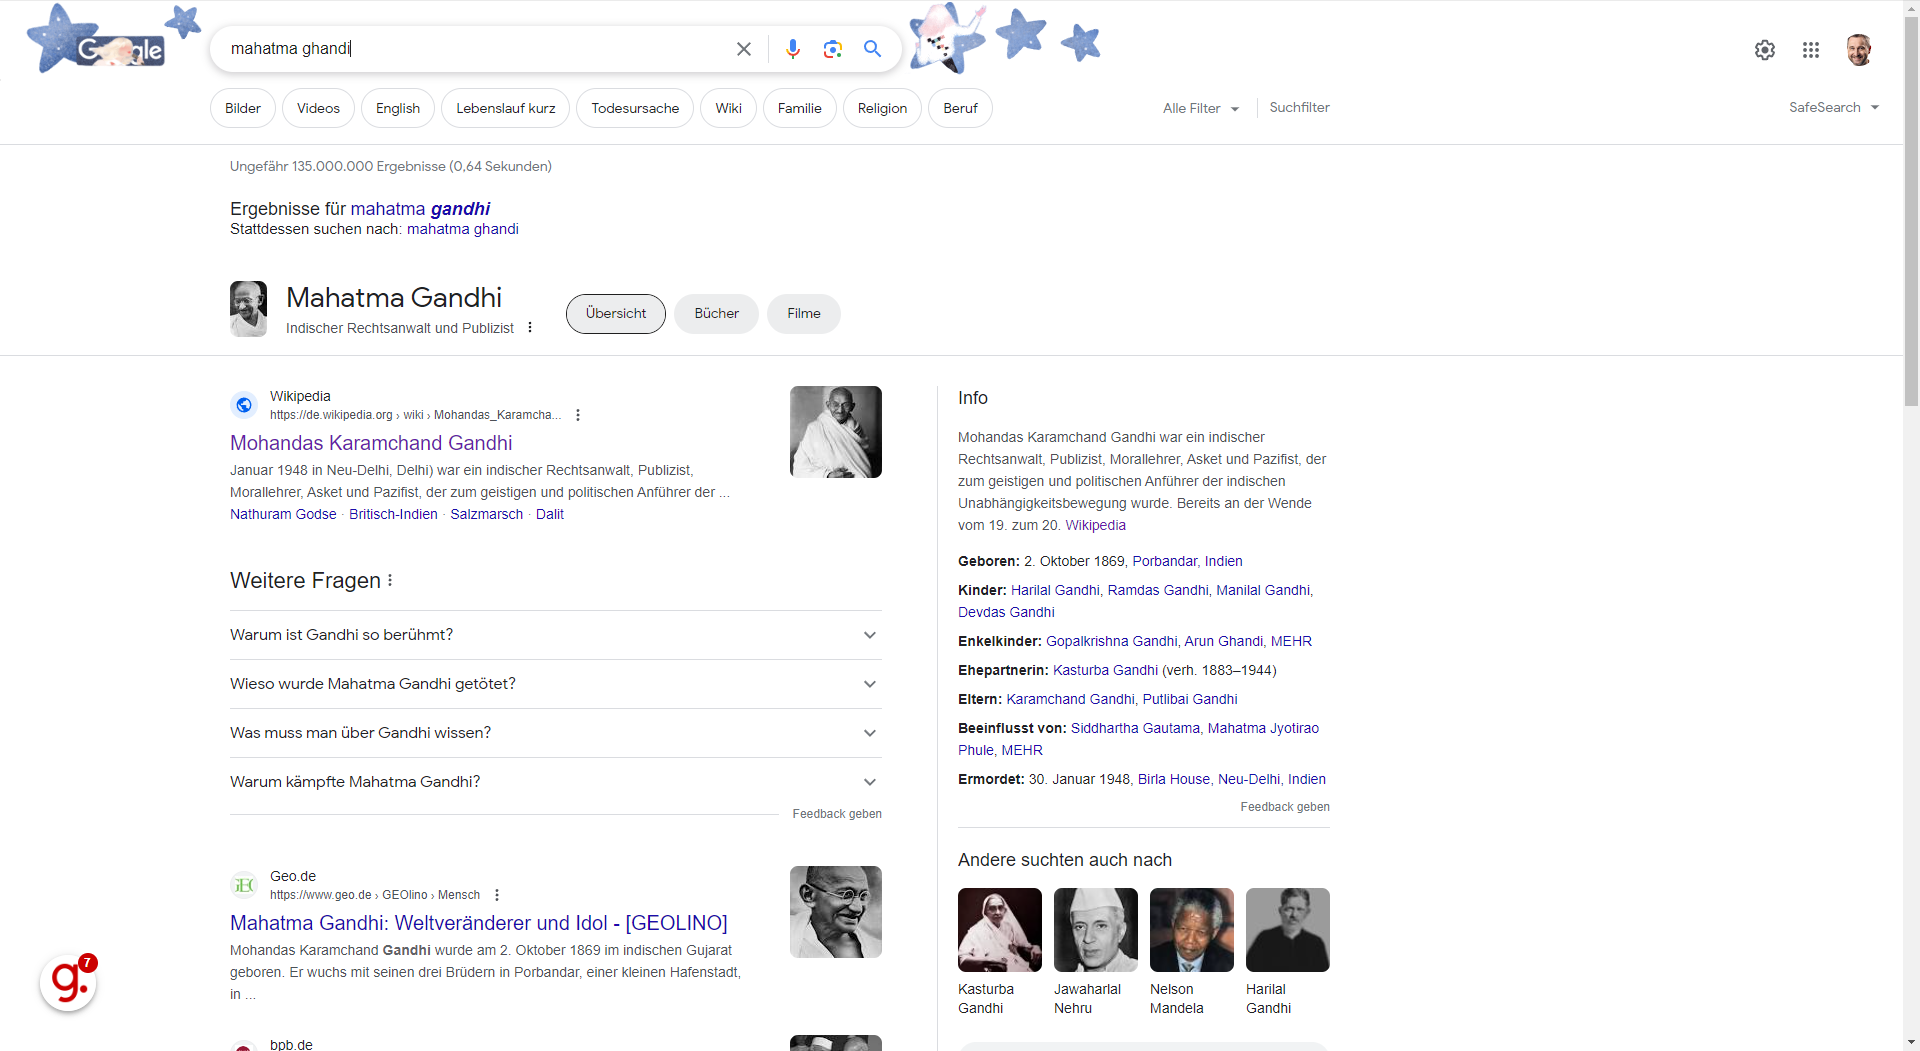Image resolution: width=1920 pixels, height=1051 pixels.
Task: Open three-dot menu of Geo.de result
Action: (497, 895)
